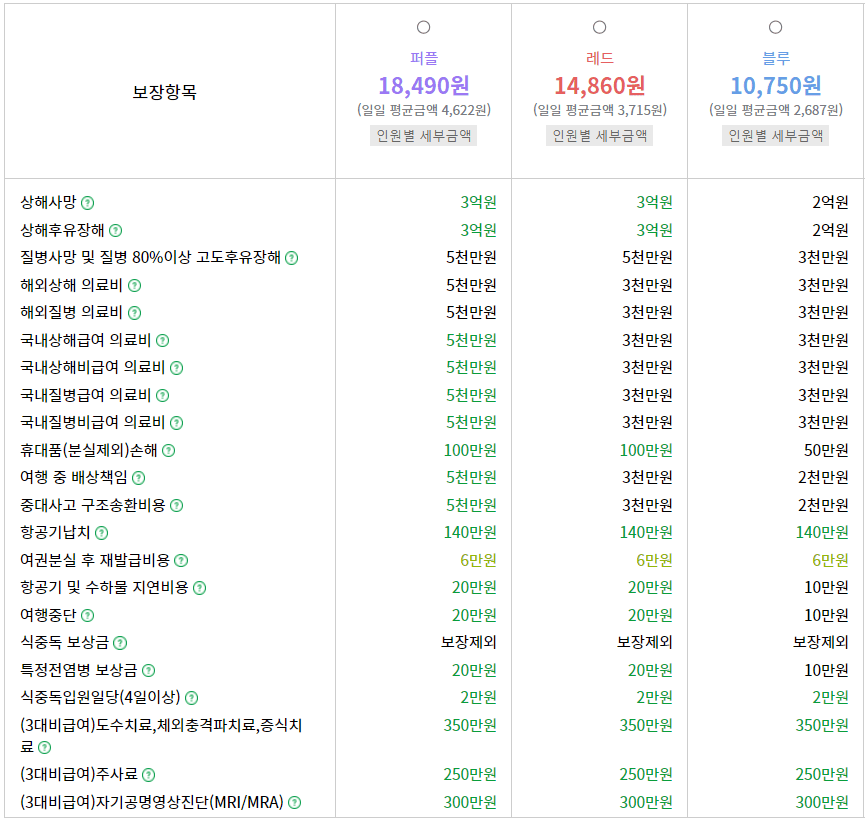View explanation for 특정전염병 보상금
The image size is (868, 826).
pos(148,670)
